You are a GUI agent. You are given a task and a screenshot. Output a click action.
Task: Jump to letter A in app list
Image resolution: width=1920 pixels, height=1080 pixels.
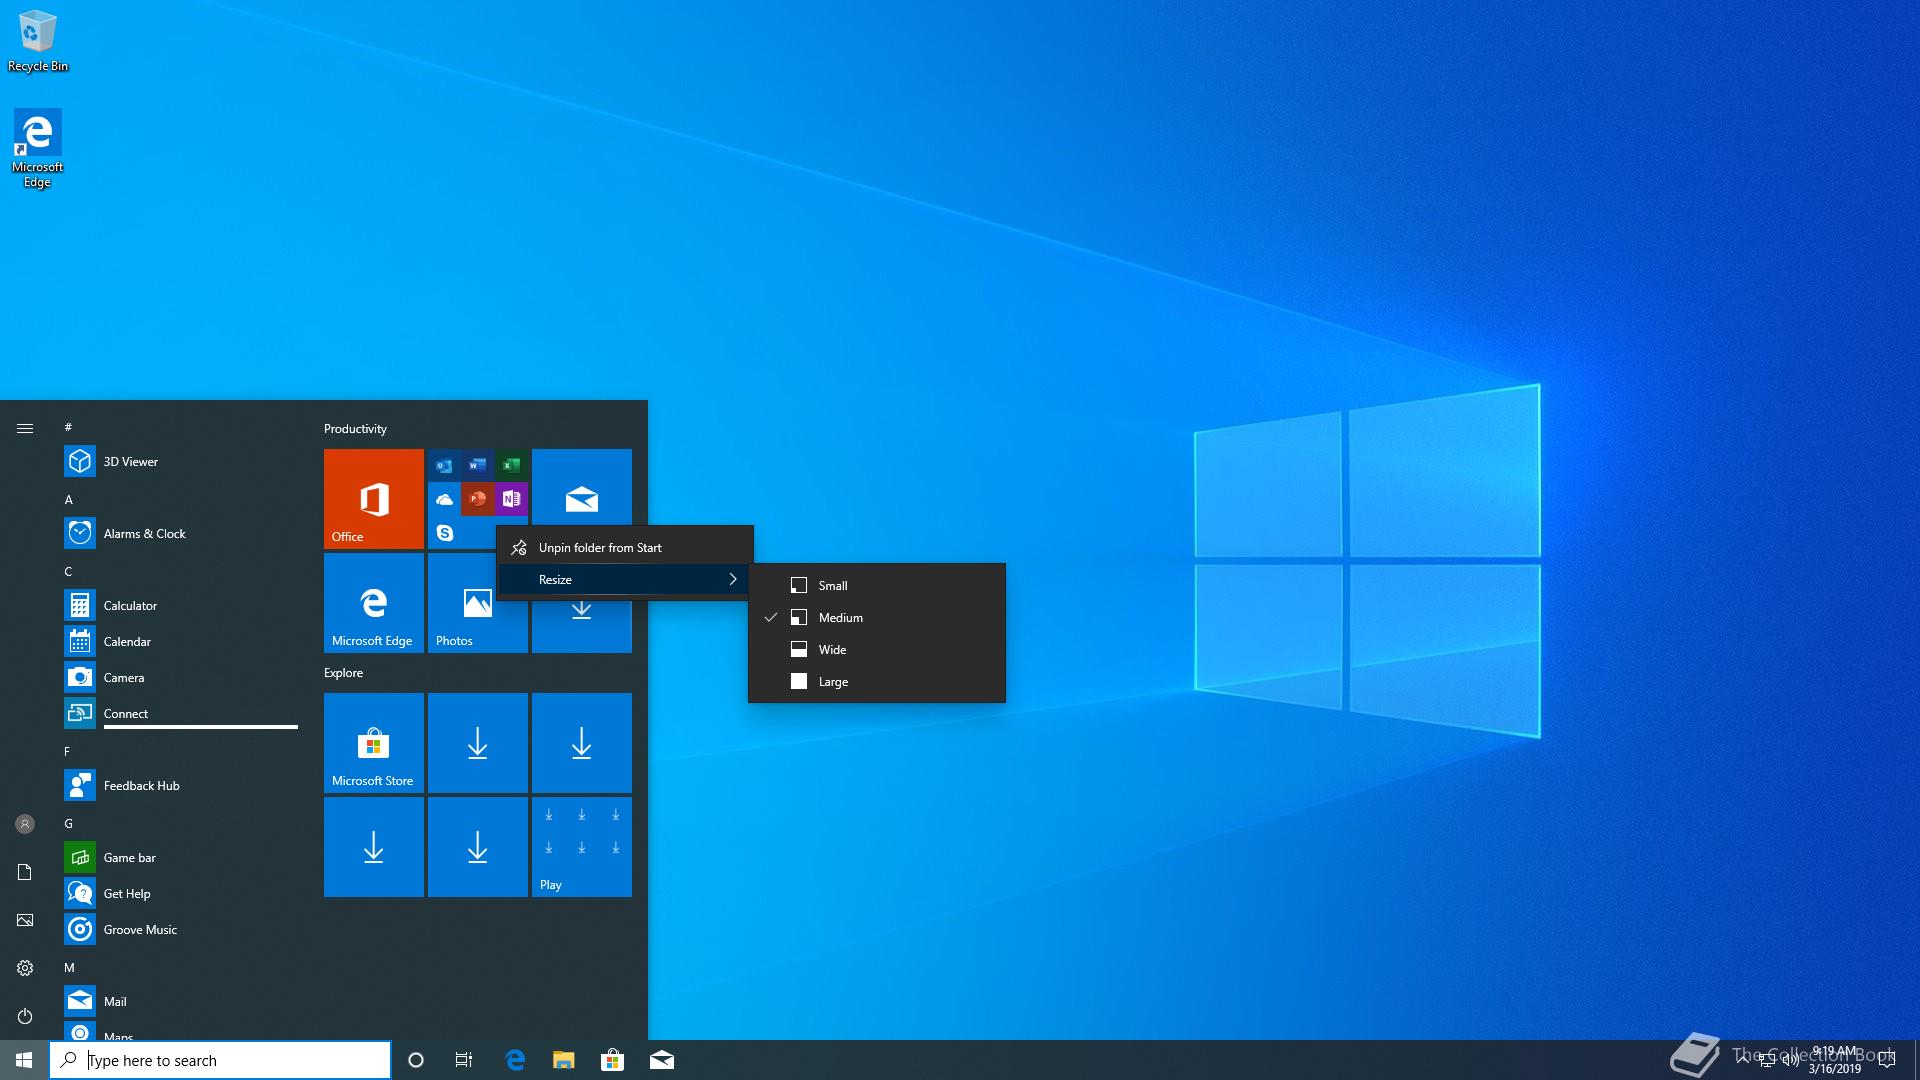pyautogui.click(x=69, y=499)
